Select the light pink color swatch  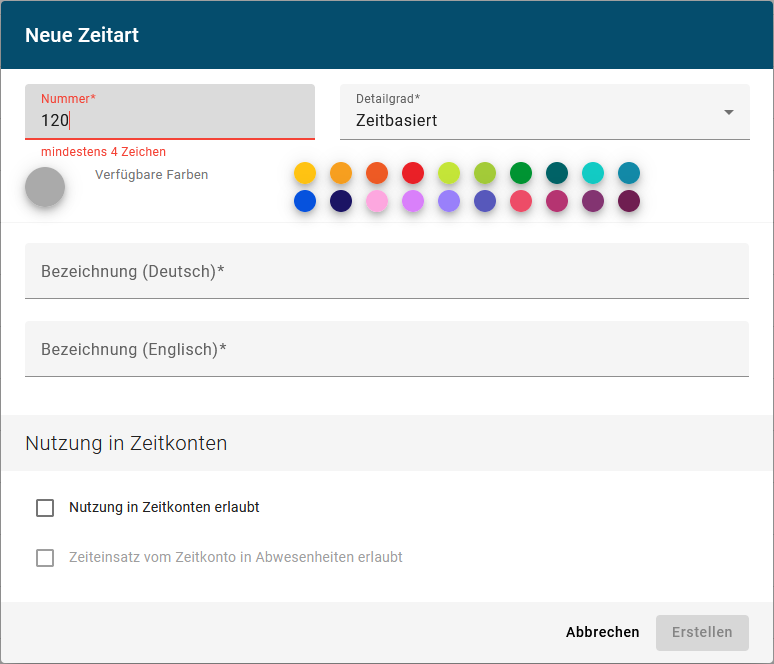[377, 201]
